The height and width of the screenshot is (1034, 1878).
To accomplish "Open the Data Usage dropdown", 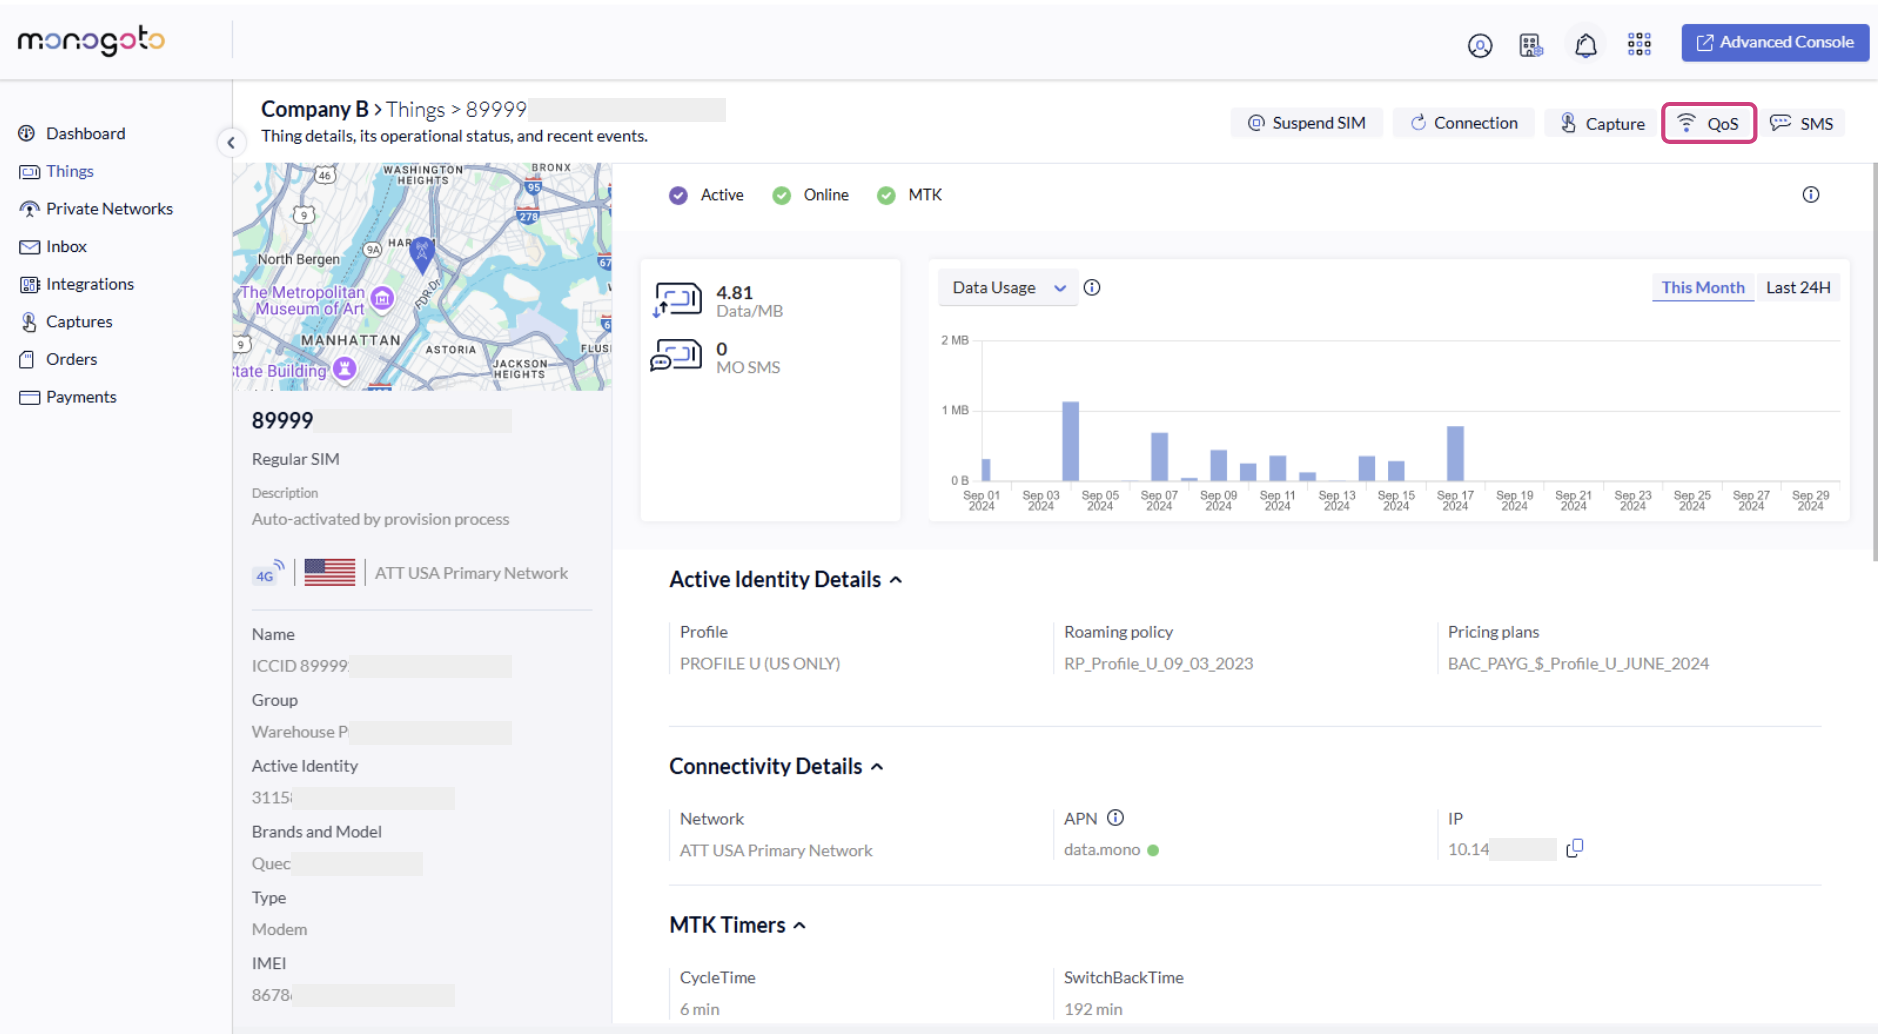I will [1007, 288].
